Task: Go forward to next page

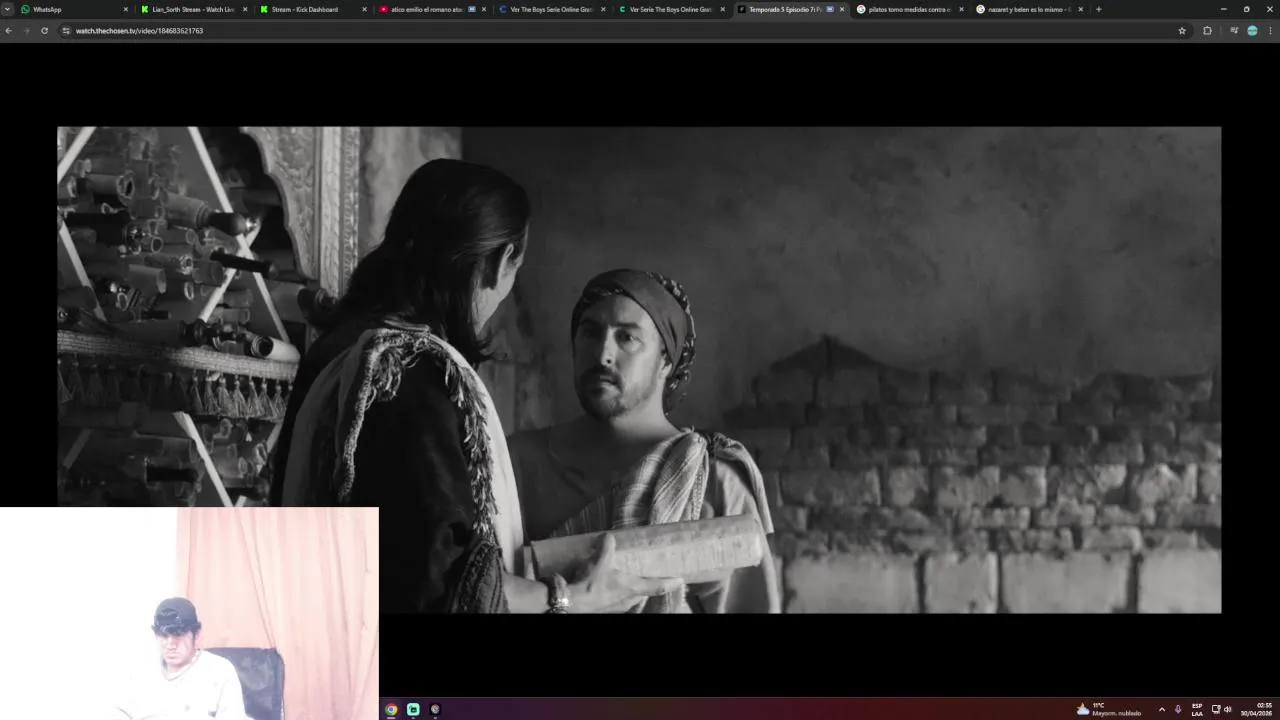Action: 26,31
